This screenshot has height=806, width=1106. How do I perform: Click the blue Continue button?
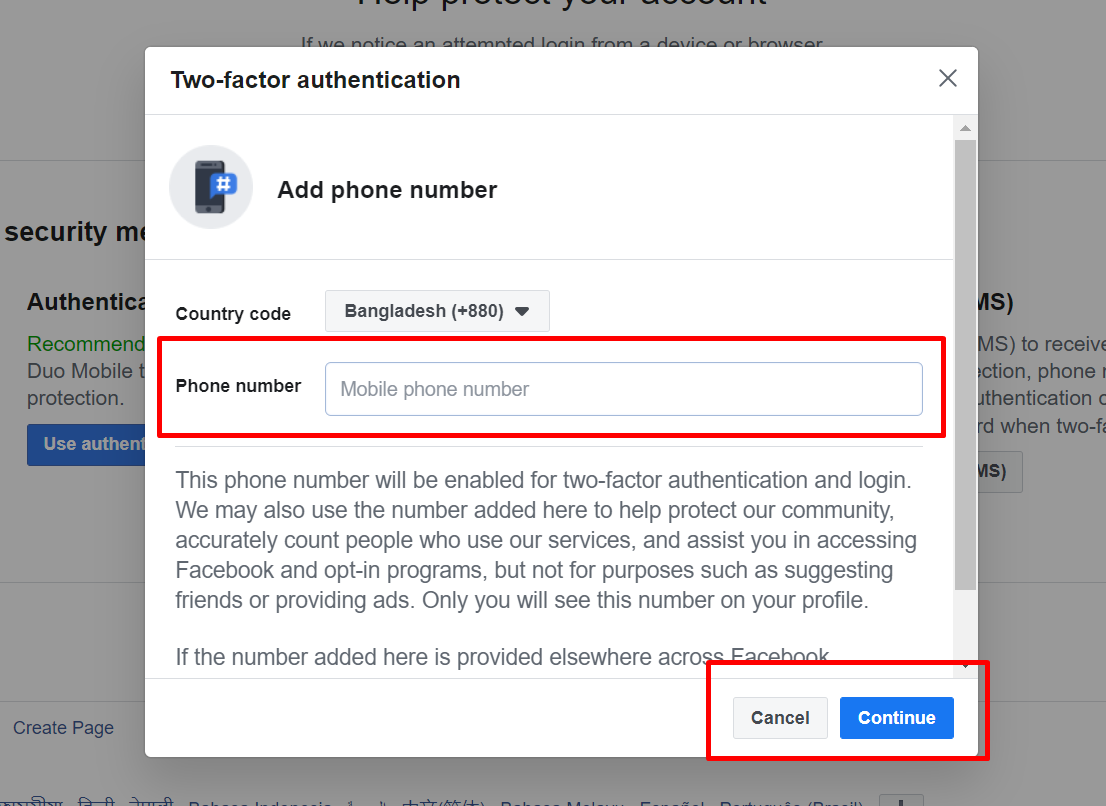click(897, 718)
